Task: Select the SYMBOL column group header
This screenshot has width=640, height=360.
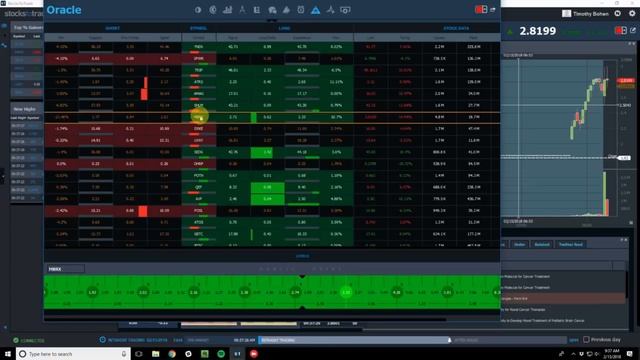Action: (198, 29)
